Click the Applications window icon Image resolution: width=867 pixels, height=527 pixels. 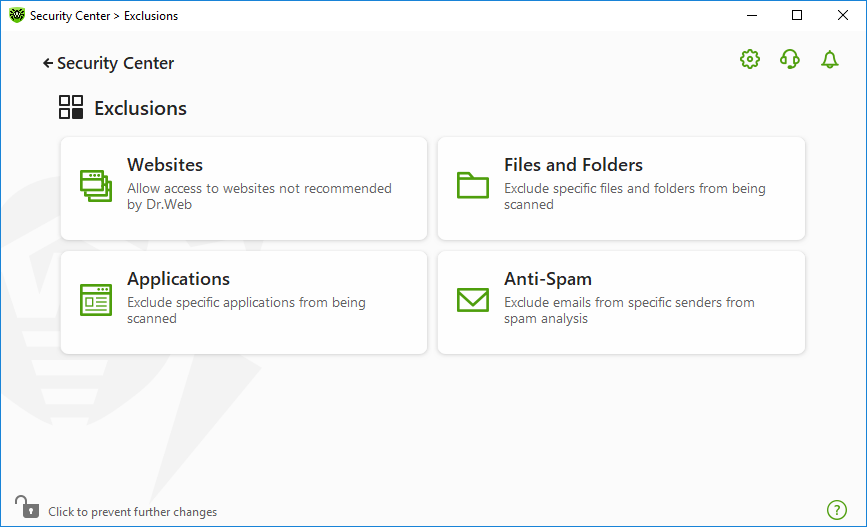pyautogui.click(x=96, y=300)
